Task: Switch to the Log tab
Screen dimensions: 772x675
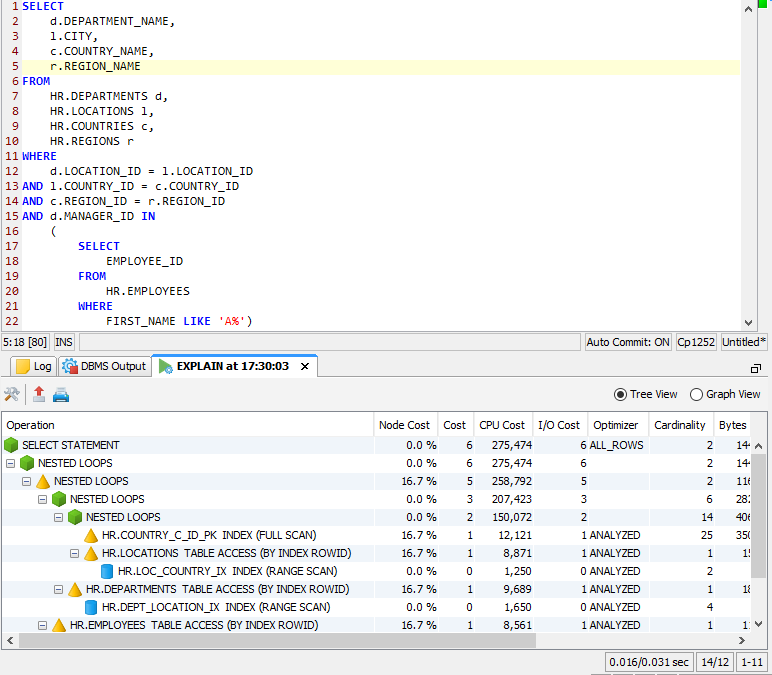Action: tap(33, 366)
